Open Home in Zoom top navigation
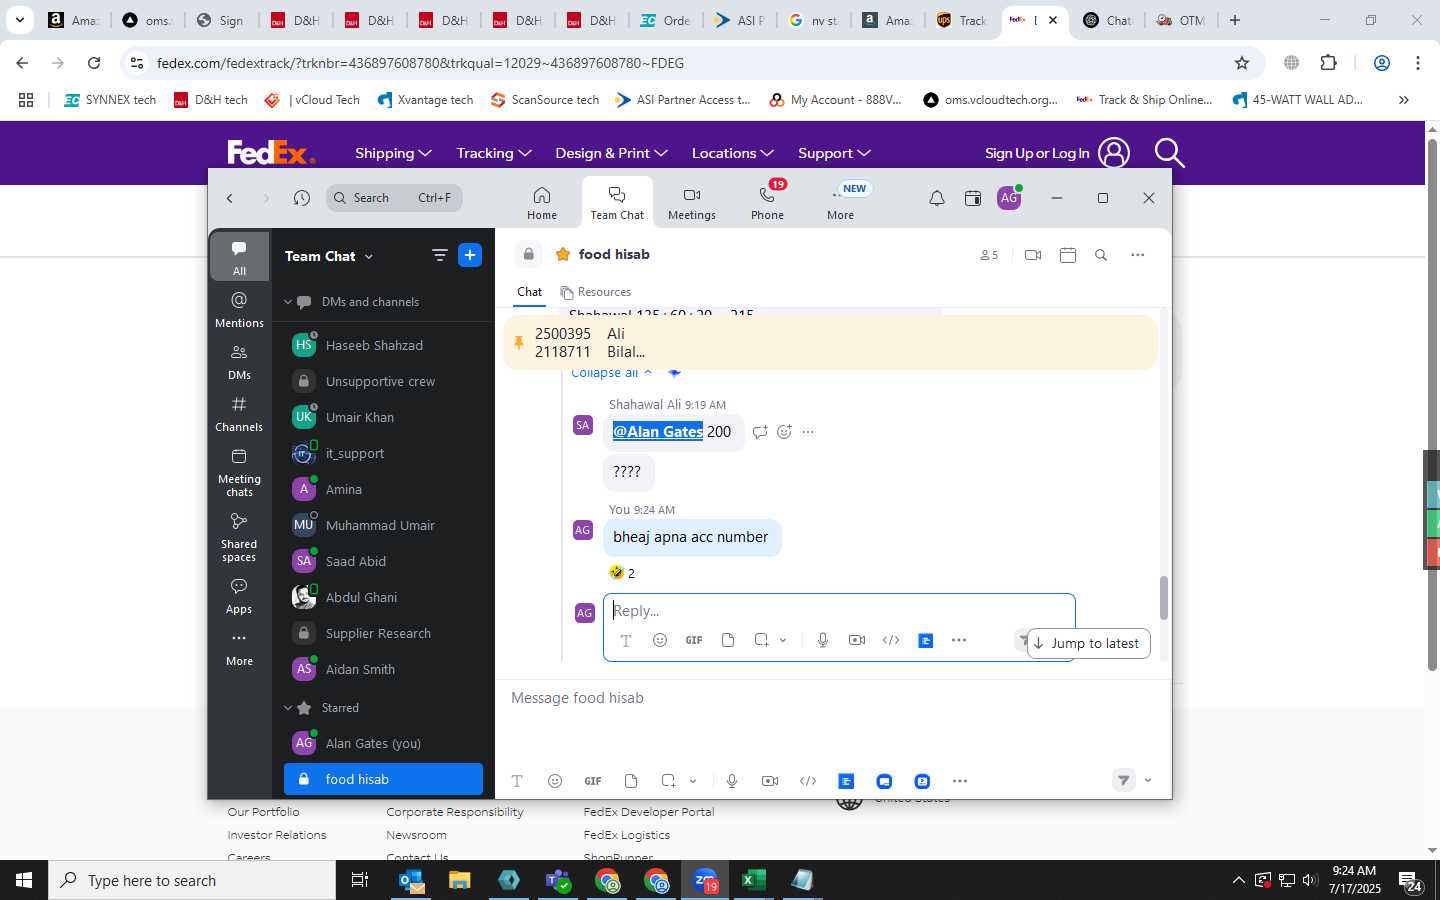Screen dimensions: 1440x900 point(541,202)
